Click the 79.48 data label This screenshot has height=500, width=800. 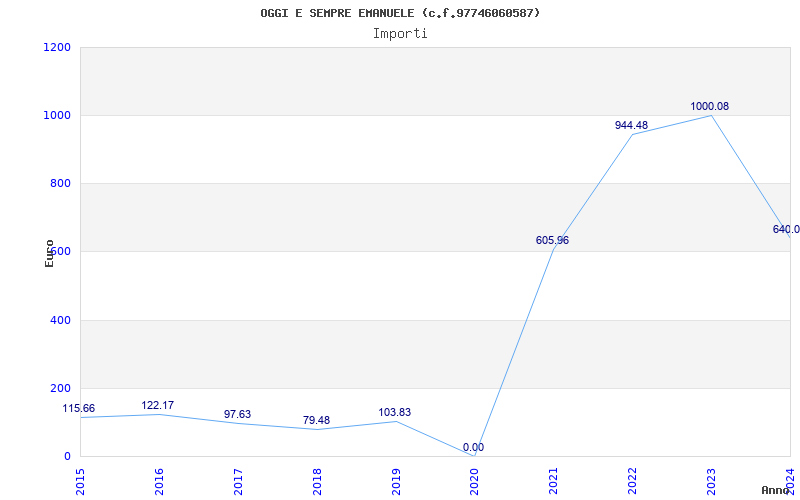pos(316,420)
